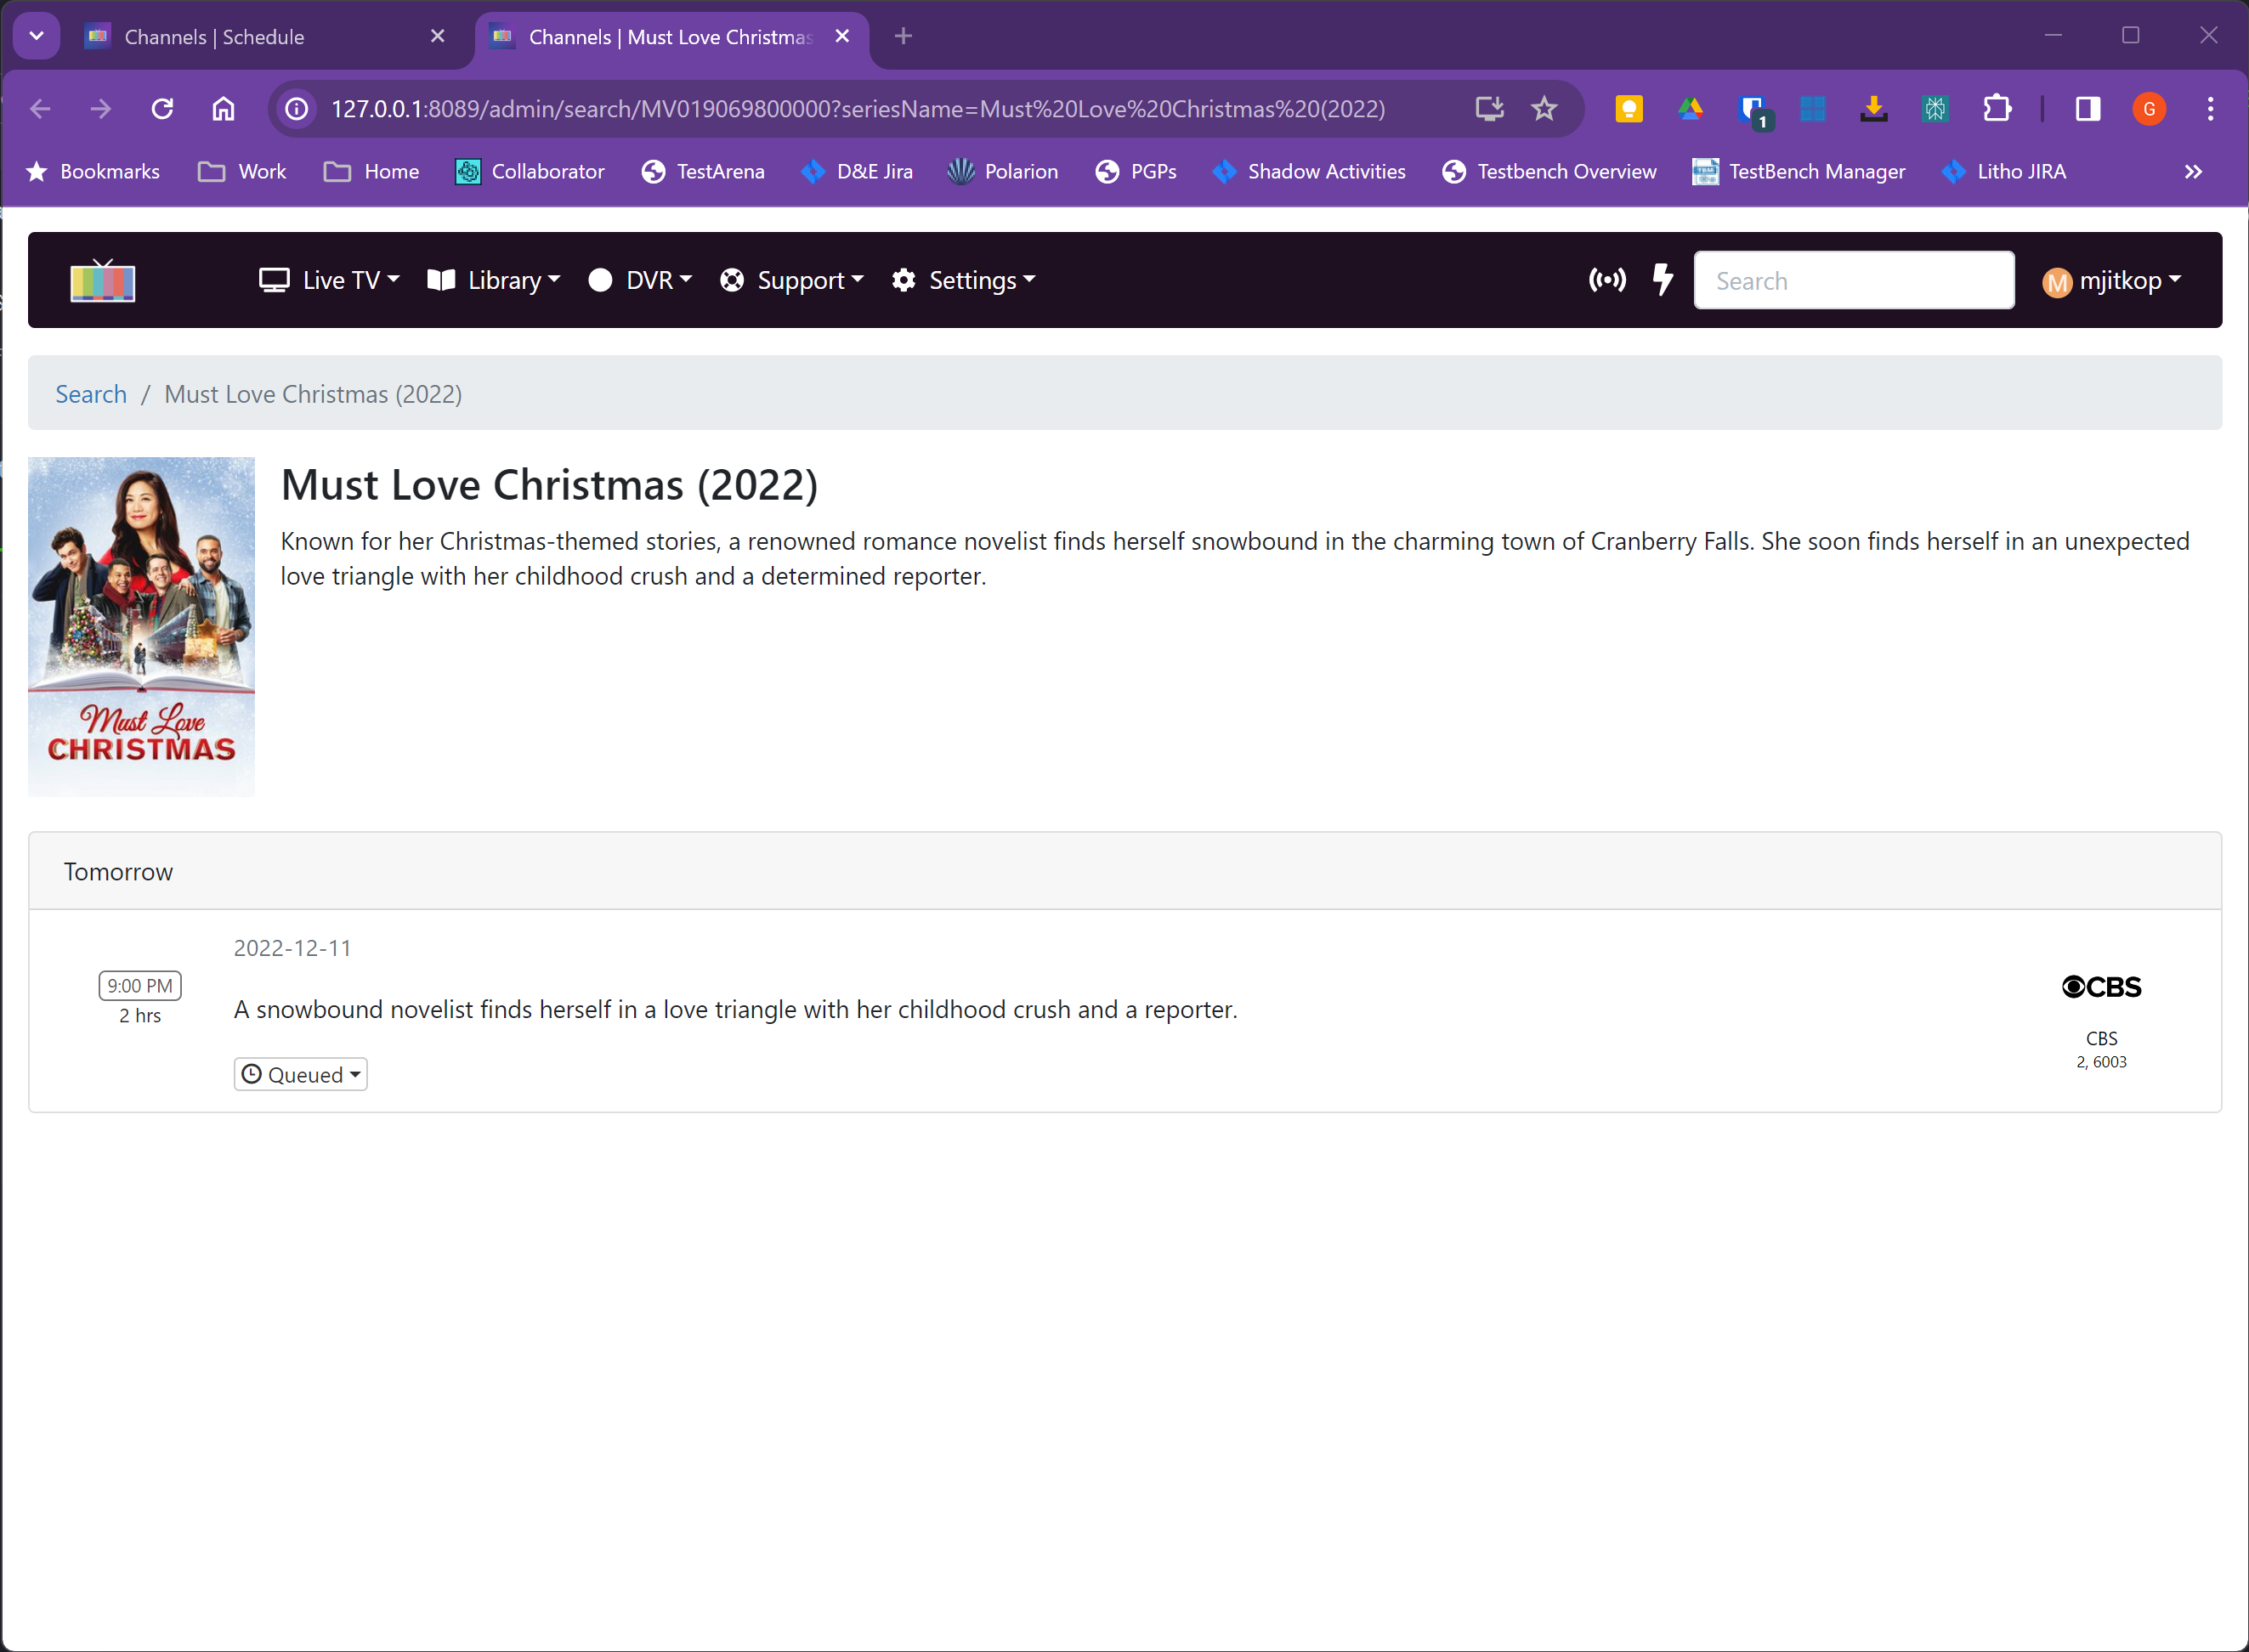Open the Live TV dropdown menu
Image resolution: width=2249 pixels, height=1652 pixels.
click(x=328, y=281)
